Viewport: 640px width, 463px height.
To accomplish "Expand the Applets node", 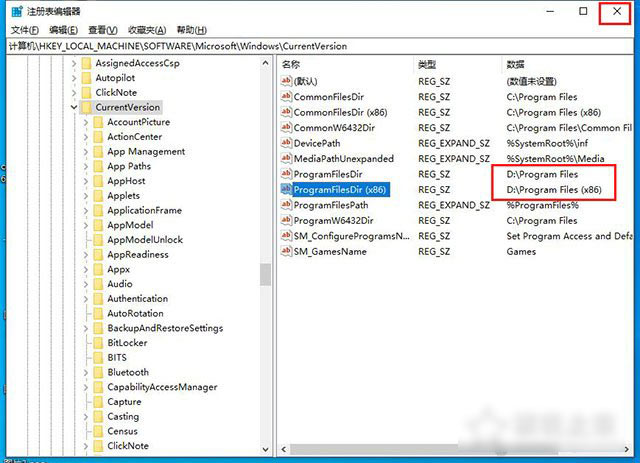I will (x=86, y=196).
